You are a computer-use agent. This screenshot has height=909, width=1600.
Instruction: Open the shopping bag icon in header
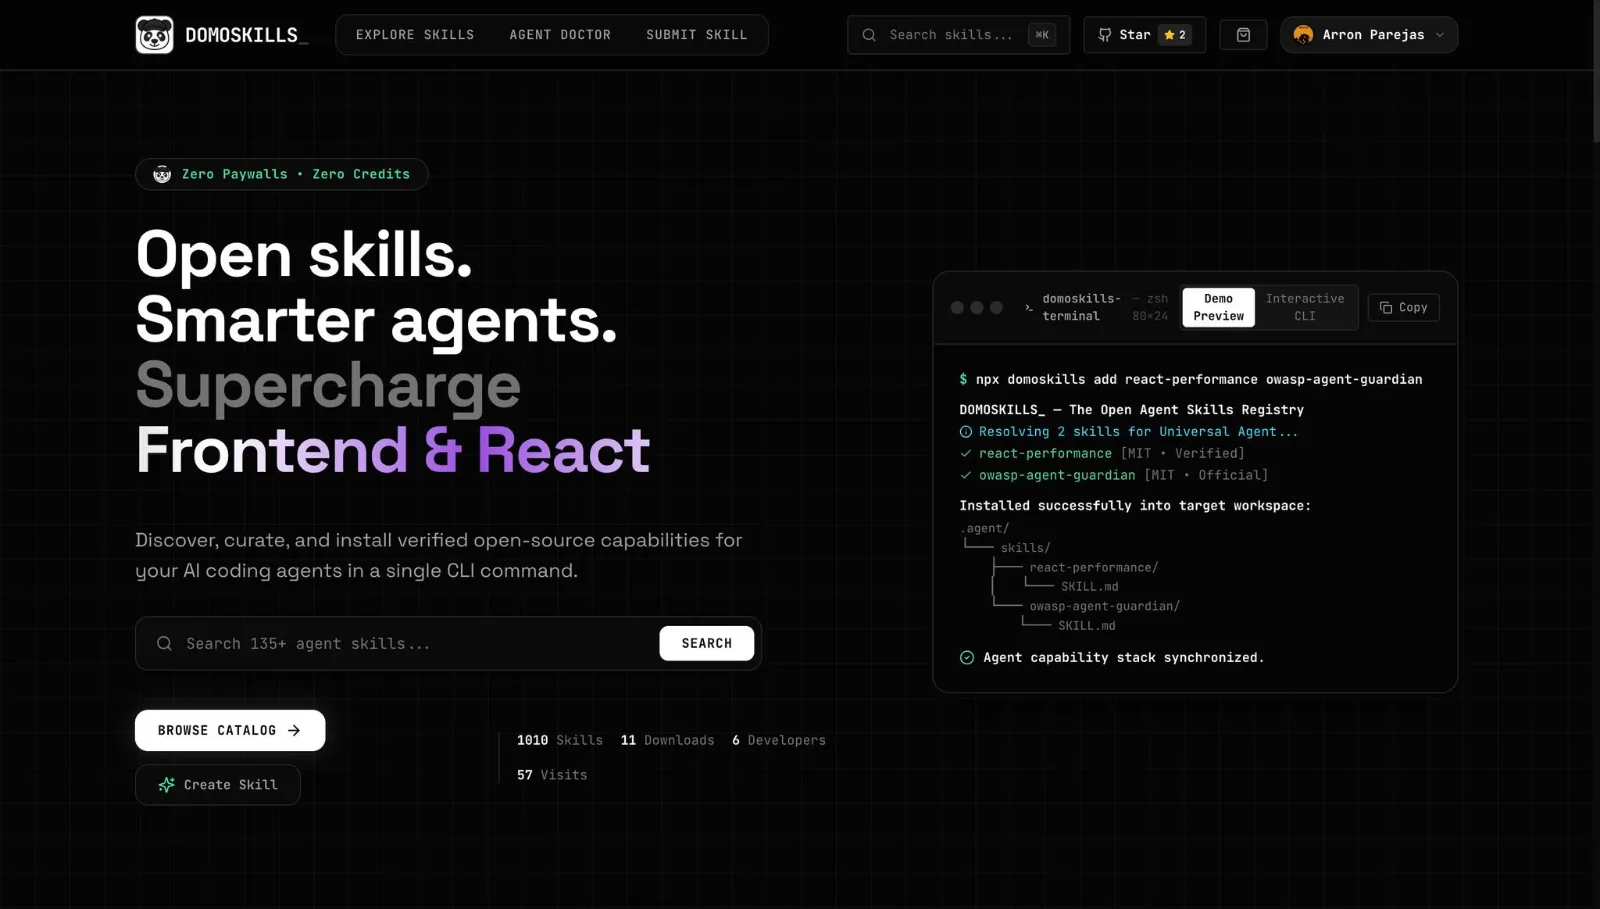[1243, 35]
